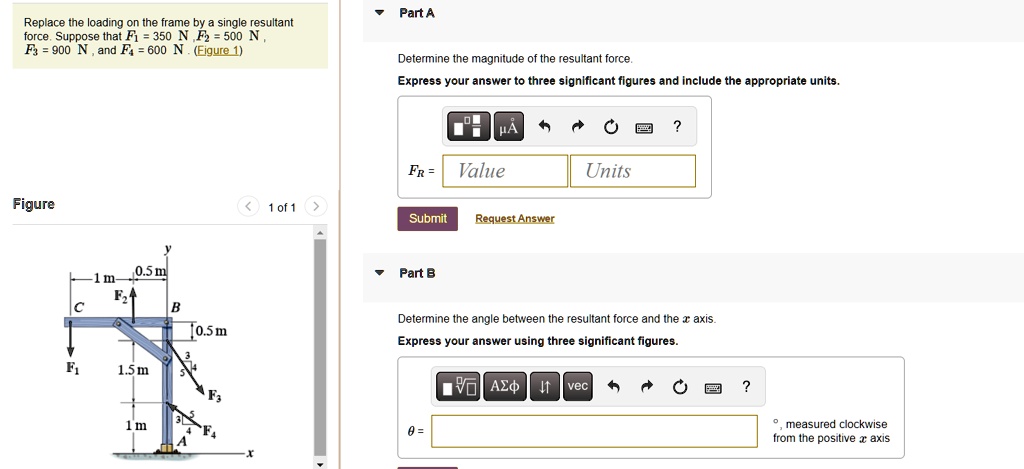The image size is (1024, 469).
Task: Click Part A undo arrow
Action: (x=544, y=127)
